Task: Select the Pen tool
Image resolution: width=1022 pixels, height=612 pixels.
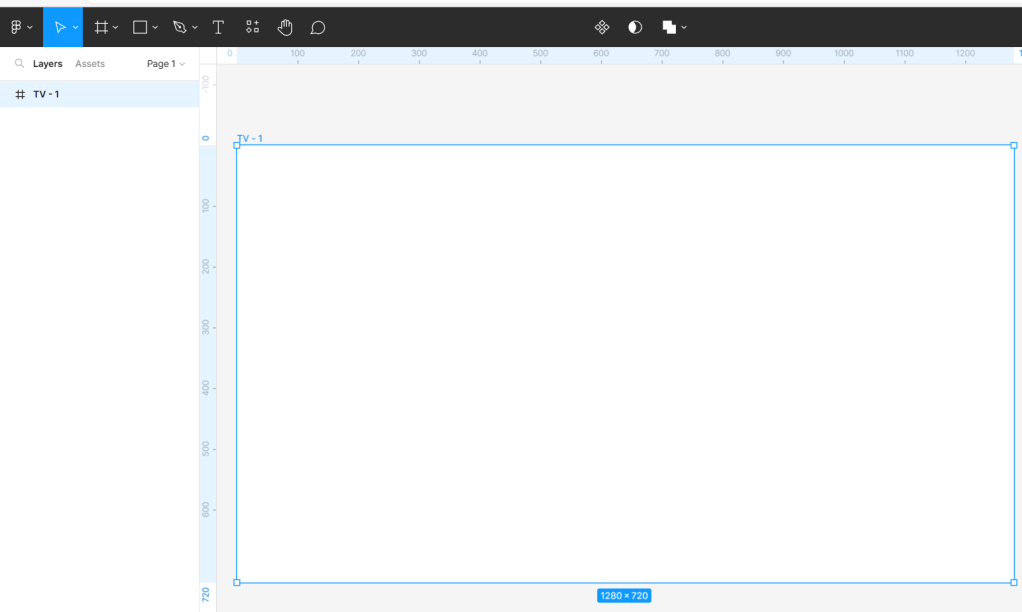Action: (180, 27)
